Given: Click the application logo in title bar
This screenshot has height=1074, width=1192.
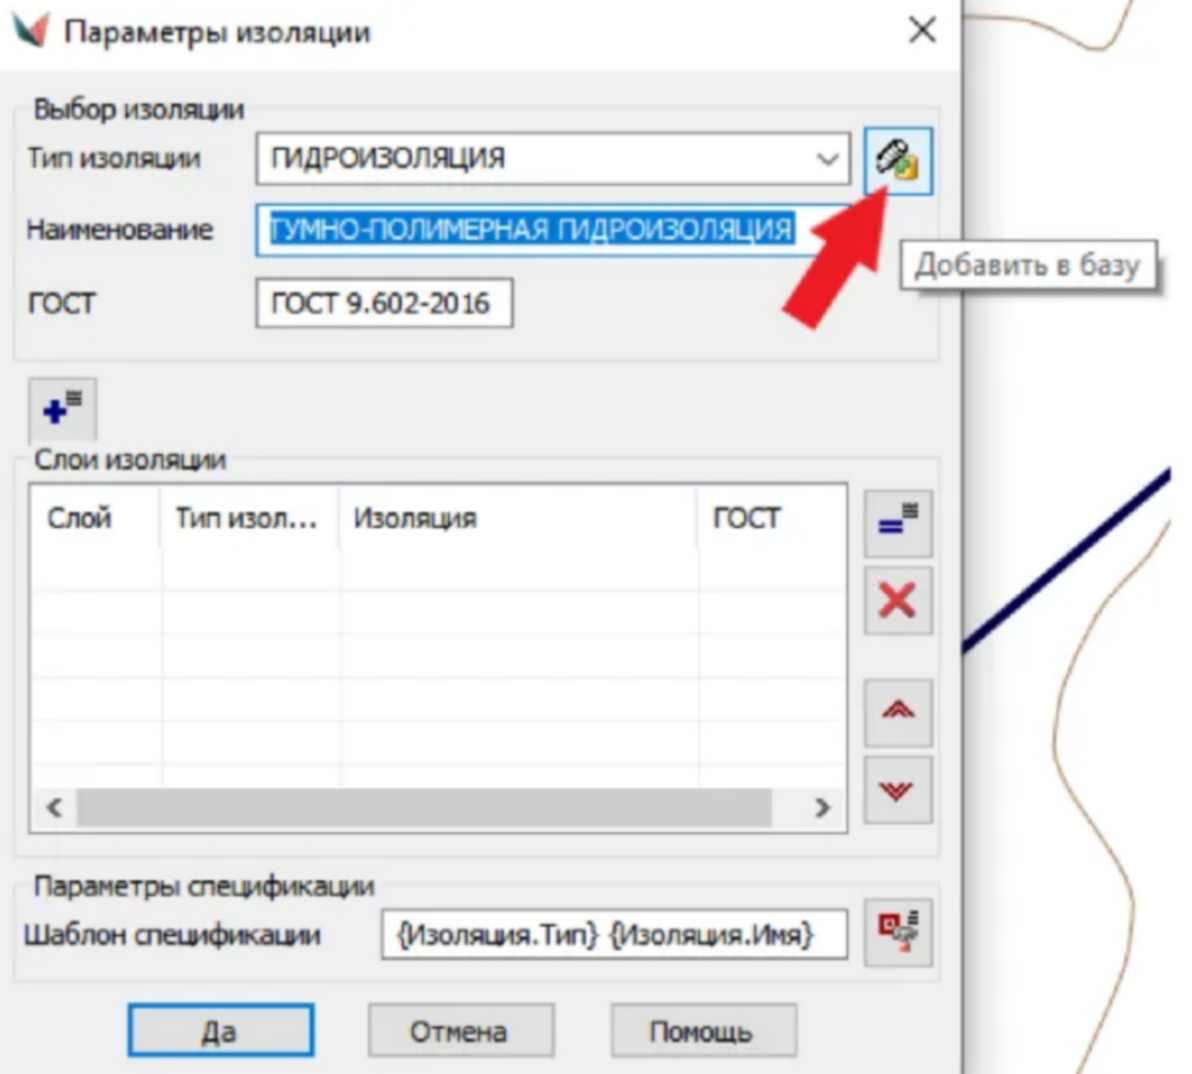Looking at the screenshot, I should pyautogui.click(x=29, y=30).
